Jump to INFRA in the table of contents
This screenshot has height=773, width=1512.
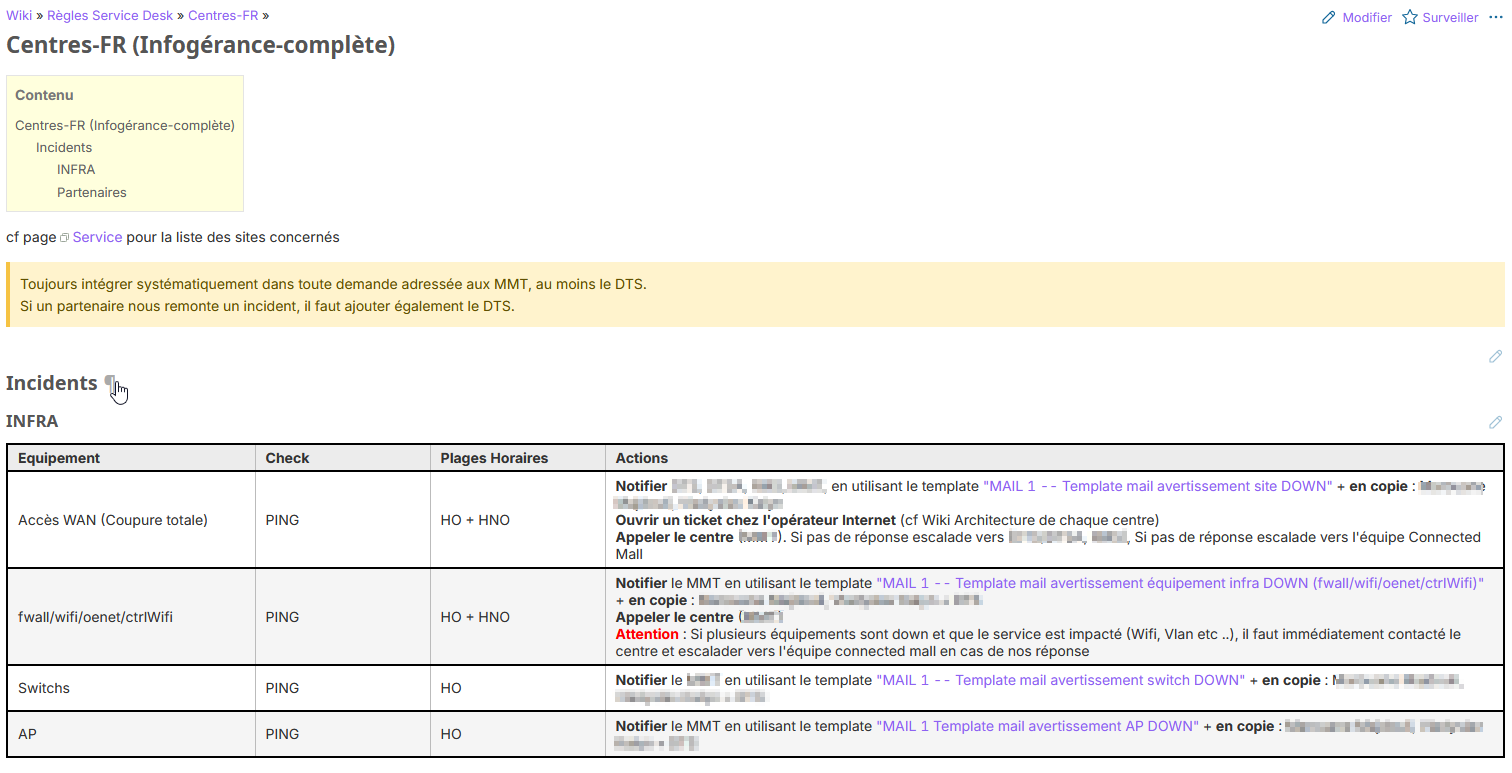pos(76,169)
